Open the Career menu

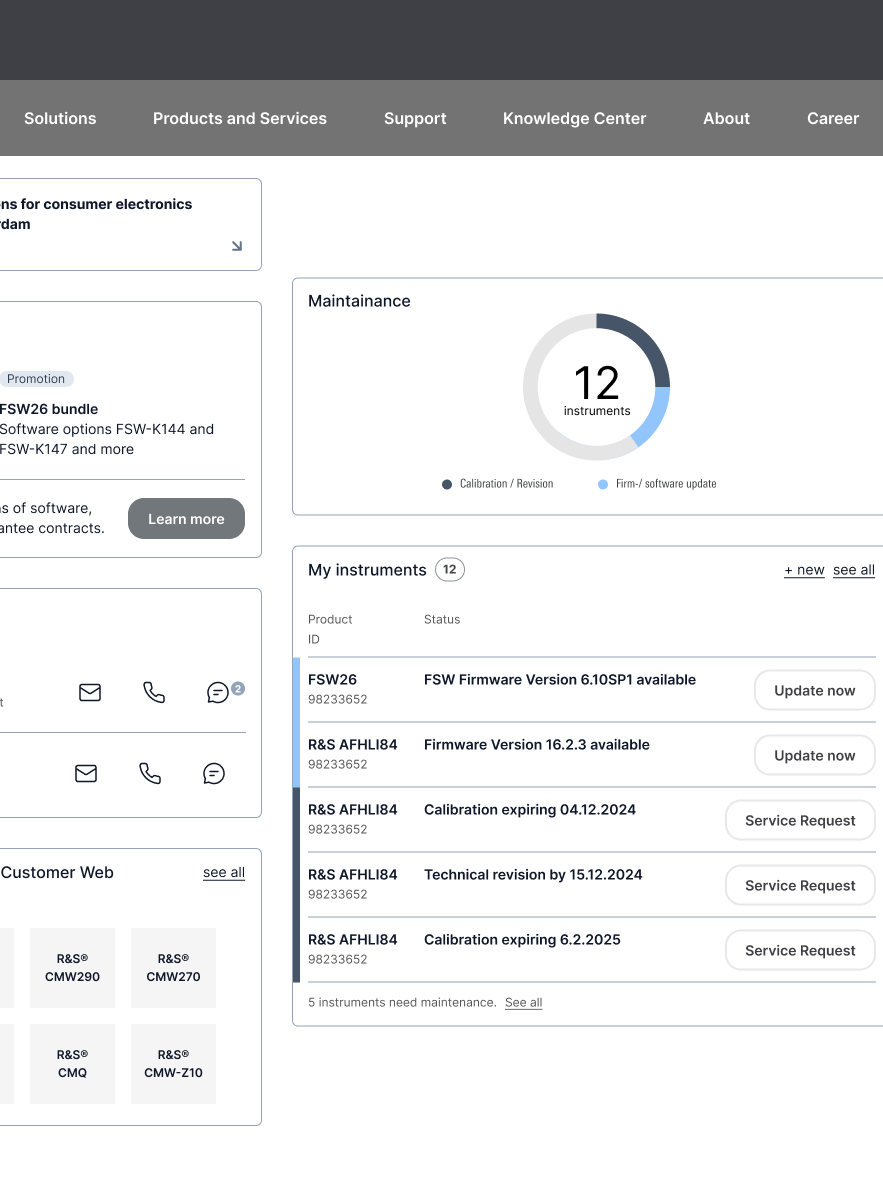(x=833, y=119)
